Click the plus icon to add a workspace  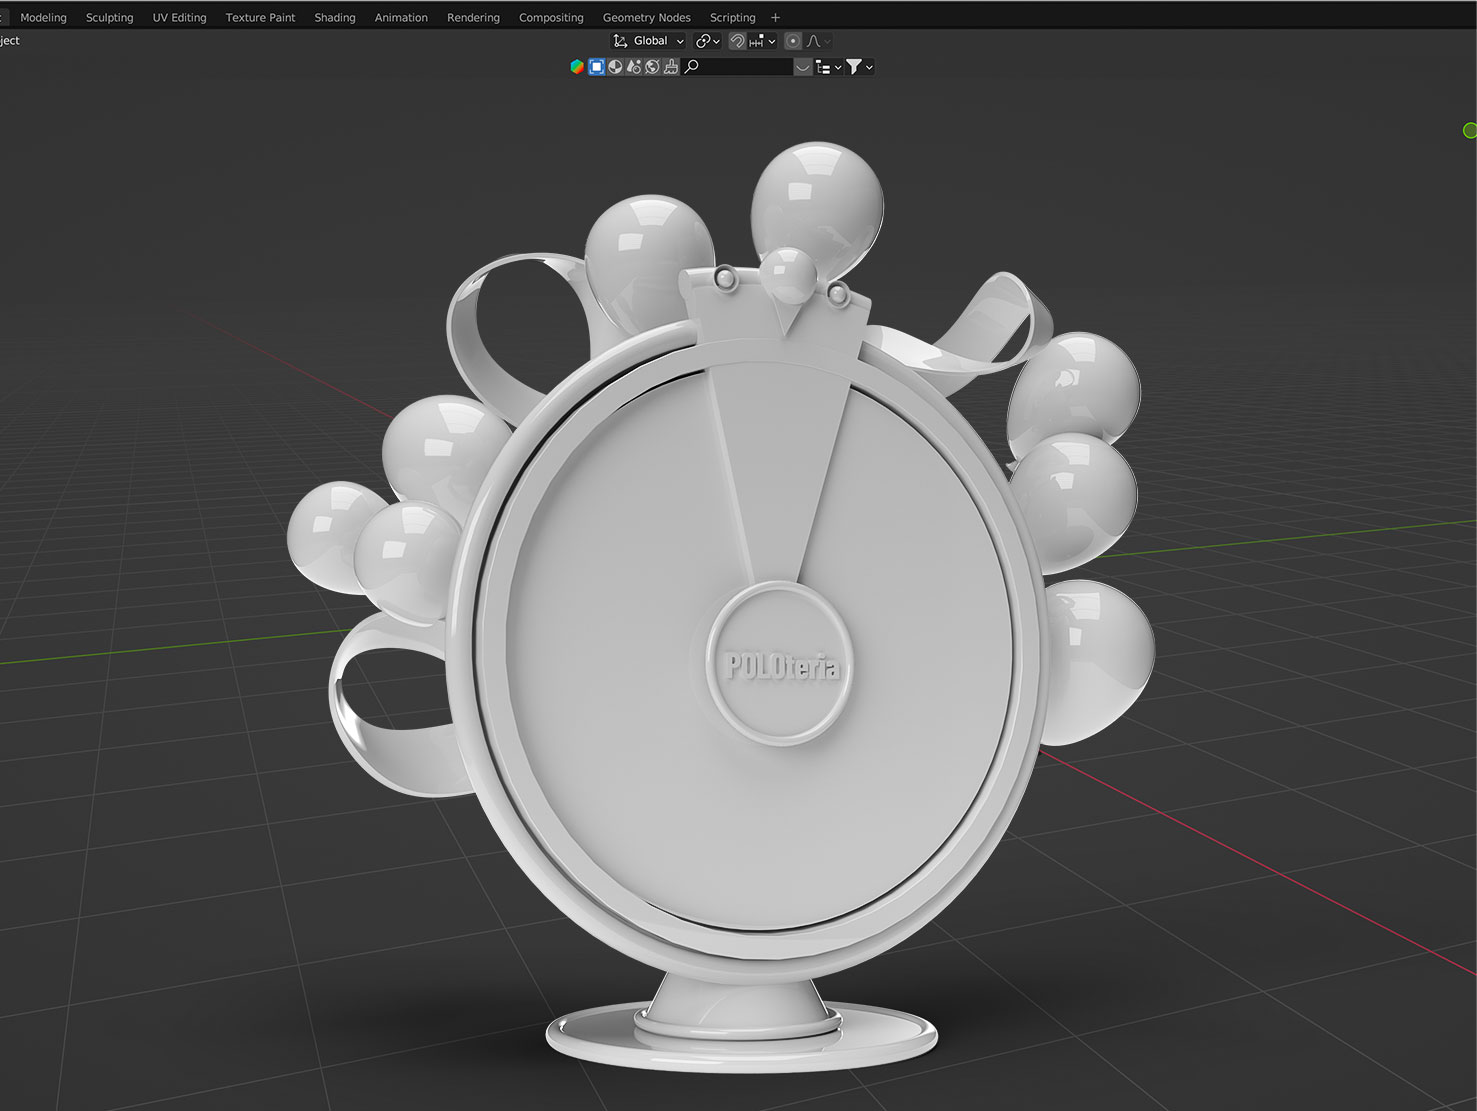tap(775, 17)
